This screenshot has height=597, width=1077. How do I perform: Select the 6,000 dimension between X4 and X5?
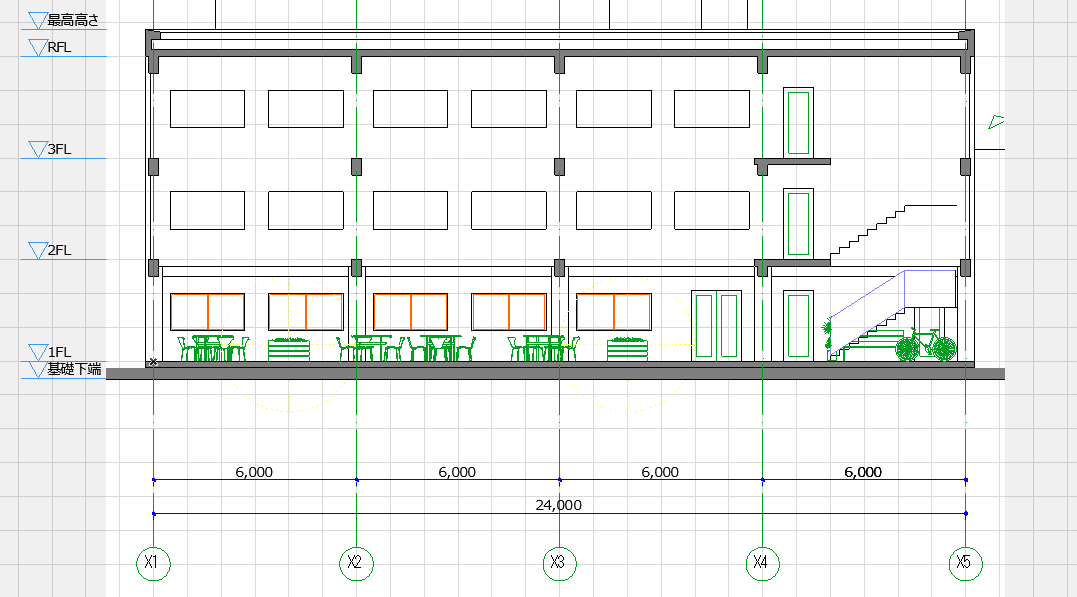click(x=863, y=472)
